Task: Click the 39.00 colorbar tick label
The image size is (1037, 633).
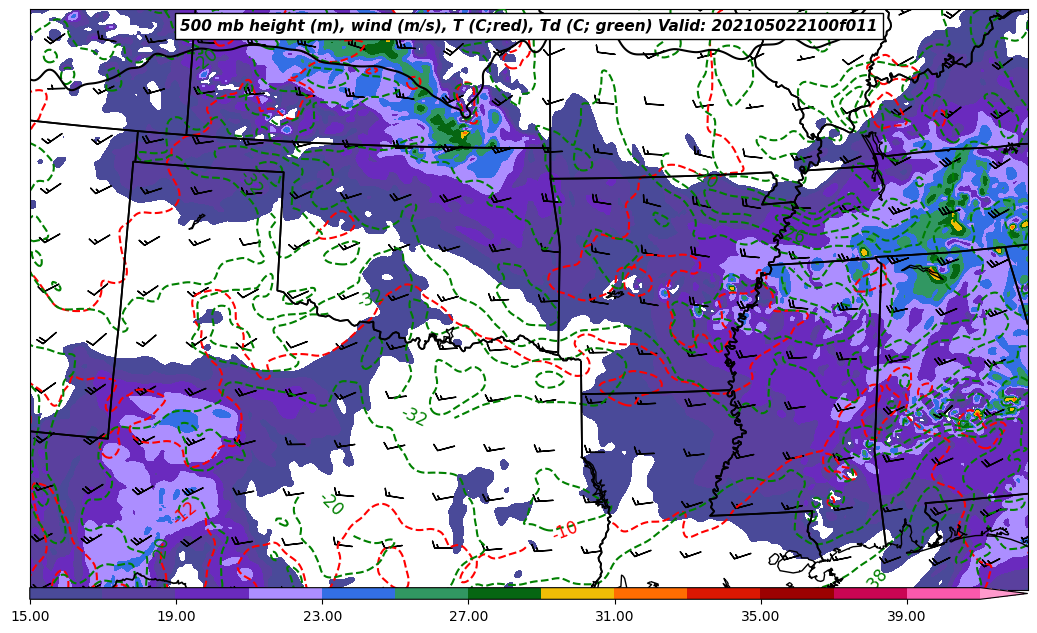Action: coord(906,616)
